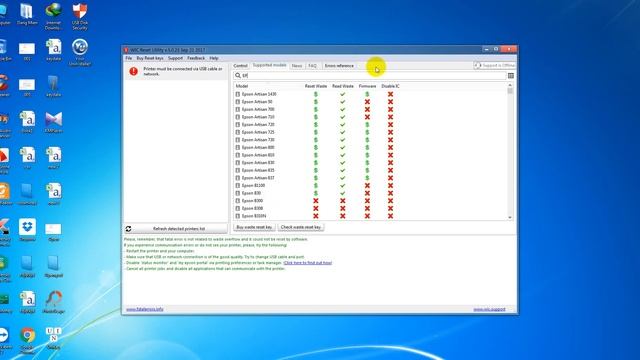Image resolution: width=640 pixels, height=360 pixels.
Task: Click Reset Waste dollar icon for Artisan 1430
Action: click(316, 94)
